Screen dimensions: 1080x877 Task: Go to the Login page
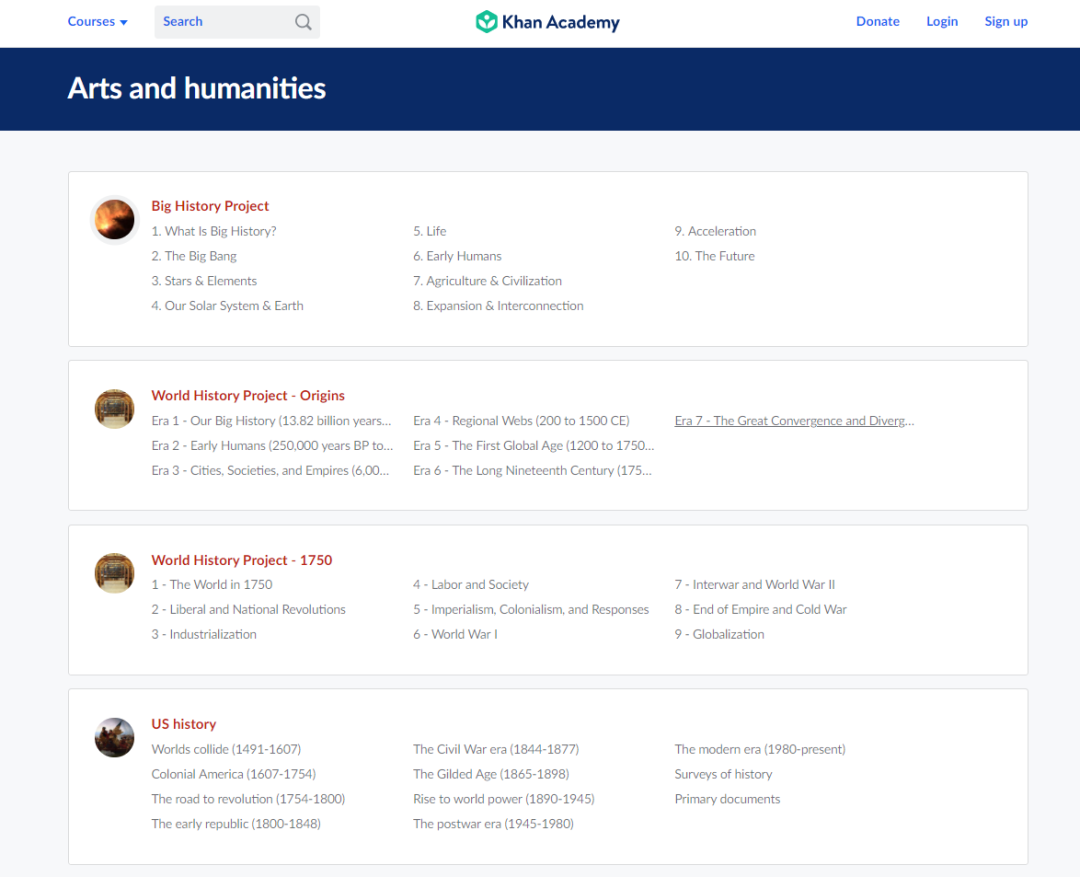[942, 21]
